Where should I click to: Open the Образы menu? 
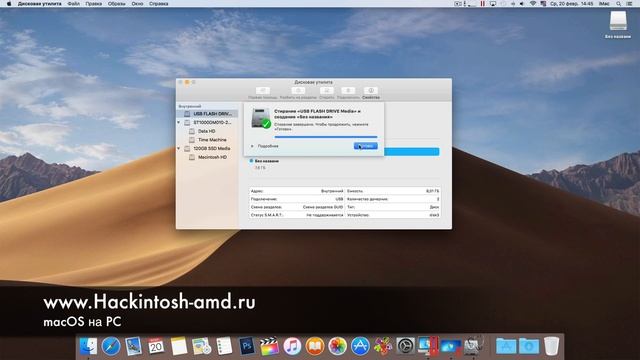pyautogui.click(x=117, y=4)
